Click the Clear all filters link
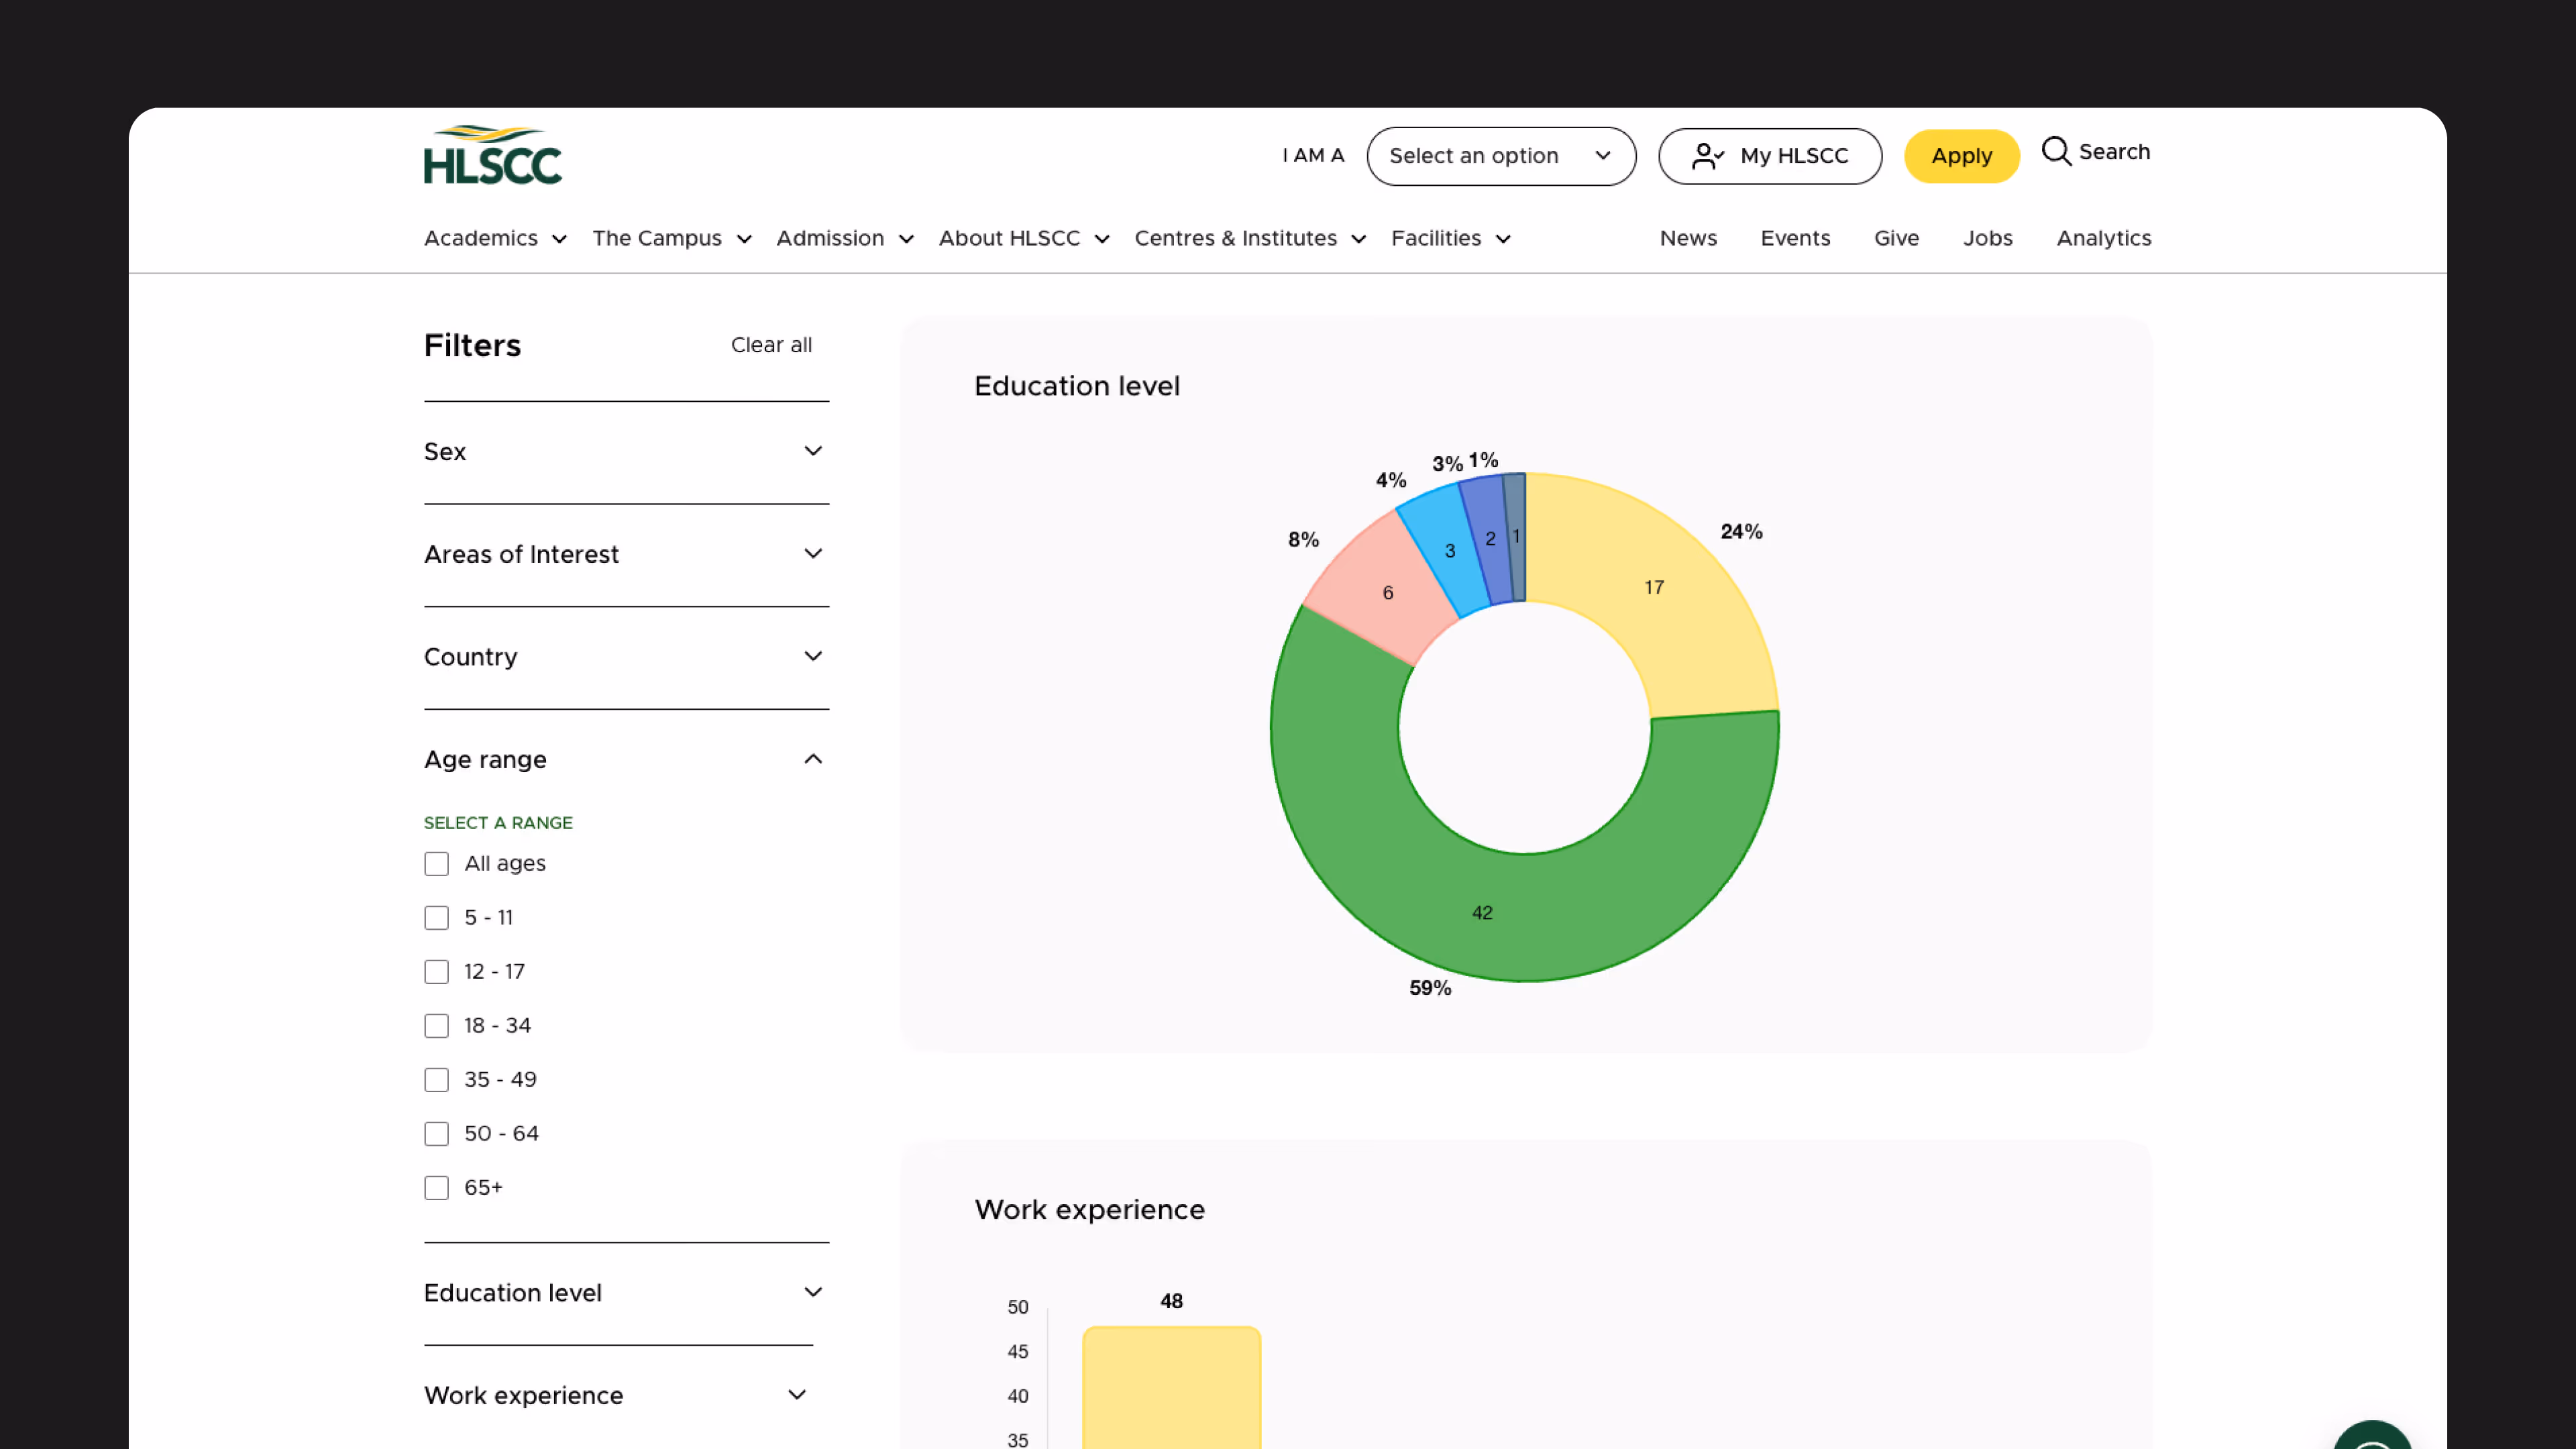This screenshot has height=1449, width=2576. [770, 345]
